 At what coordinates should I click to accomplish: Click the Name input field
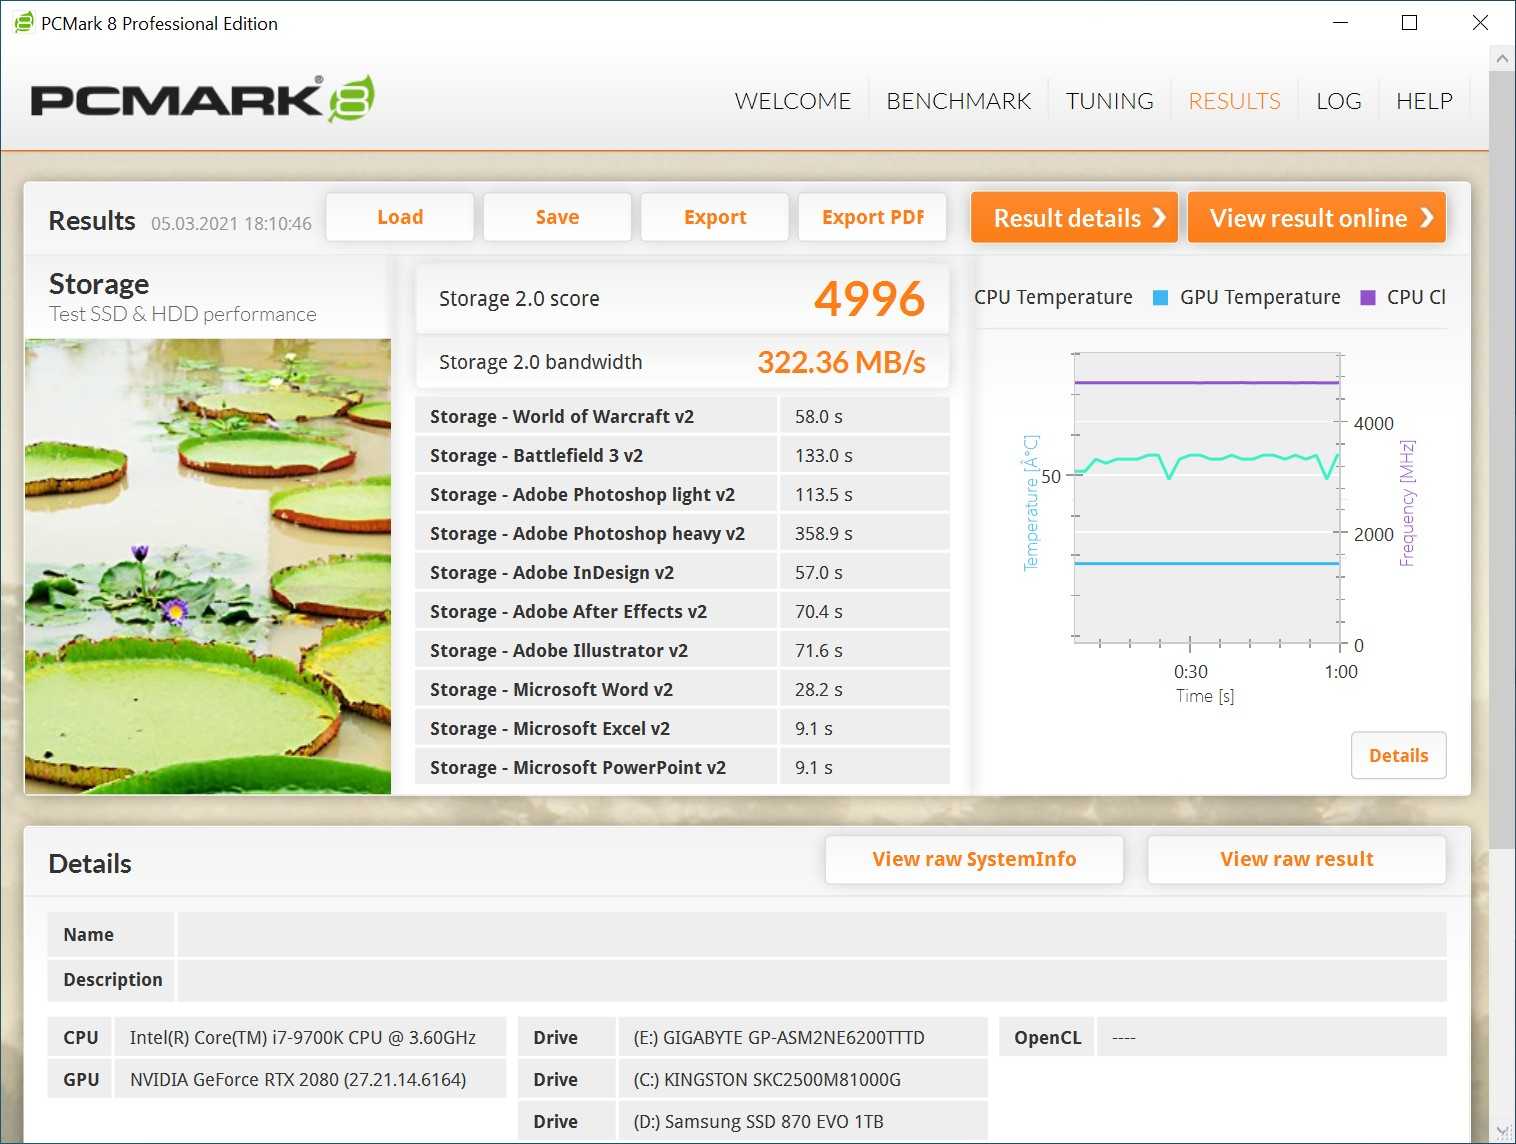pos(811,935)
